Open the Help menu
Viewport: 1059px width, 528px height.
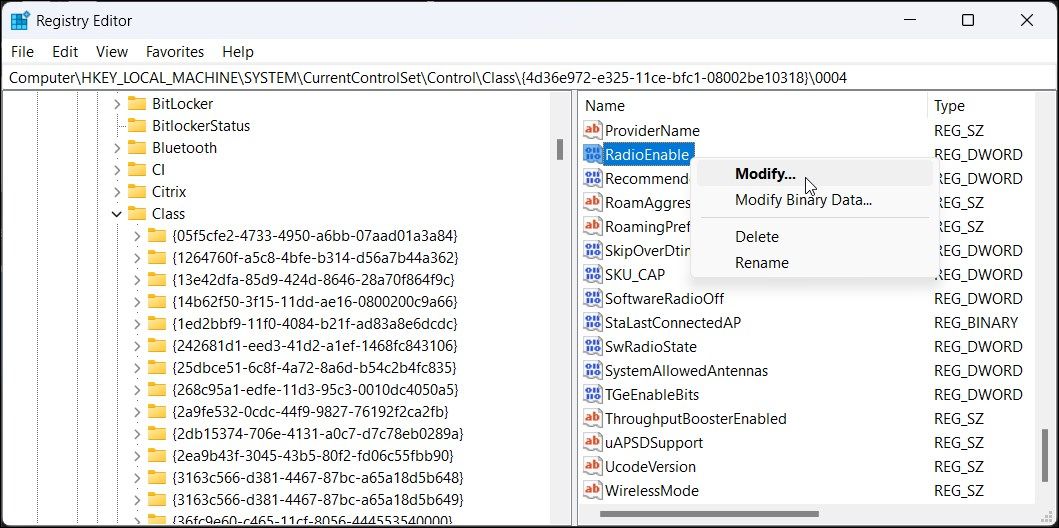pos(238,52)
